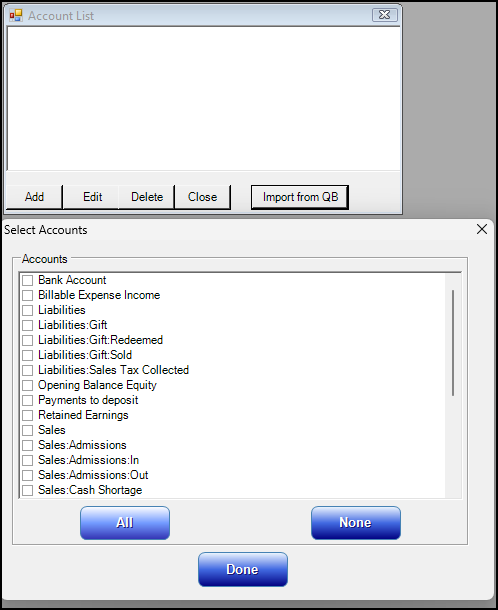This screenshot has height=610, width=498.
Task: Check Opening Balance Equity account
Action: coord(27,386)
